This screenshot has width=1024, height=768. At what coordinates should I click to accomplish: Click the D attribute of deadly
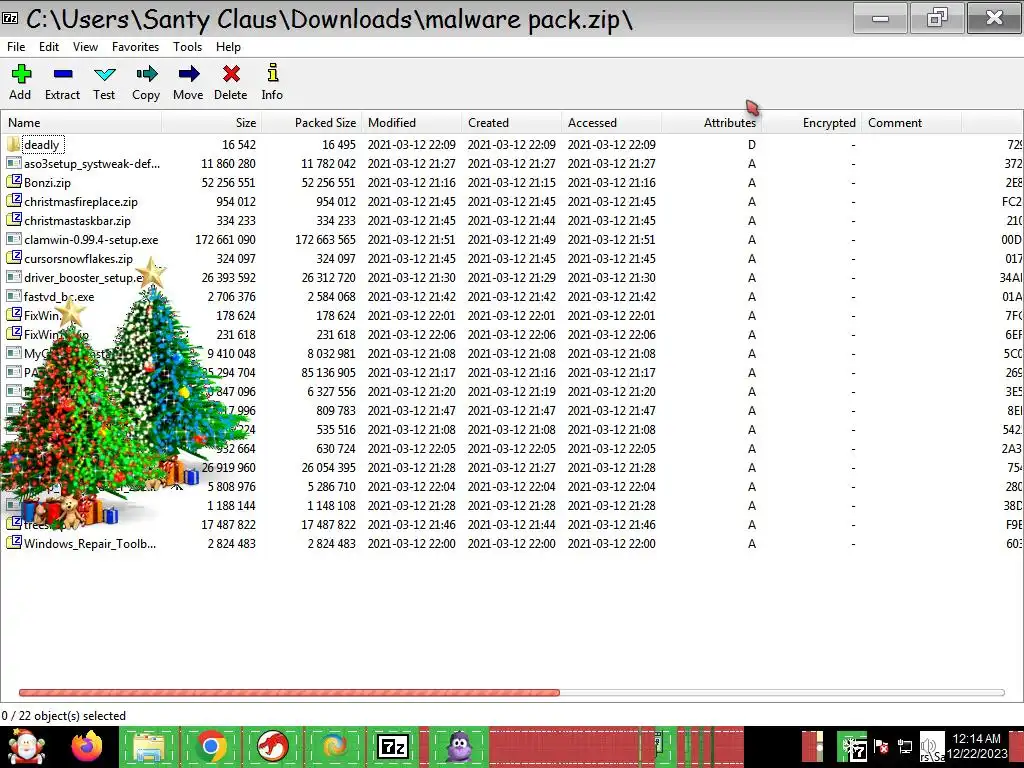(x=752, y=144)
